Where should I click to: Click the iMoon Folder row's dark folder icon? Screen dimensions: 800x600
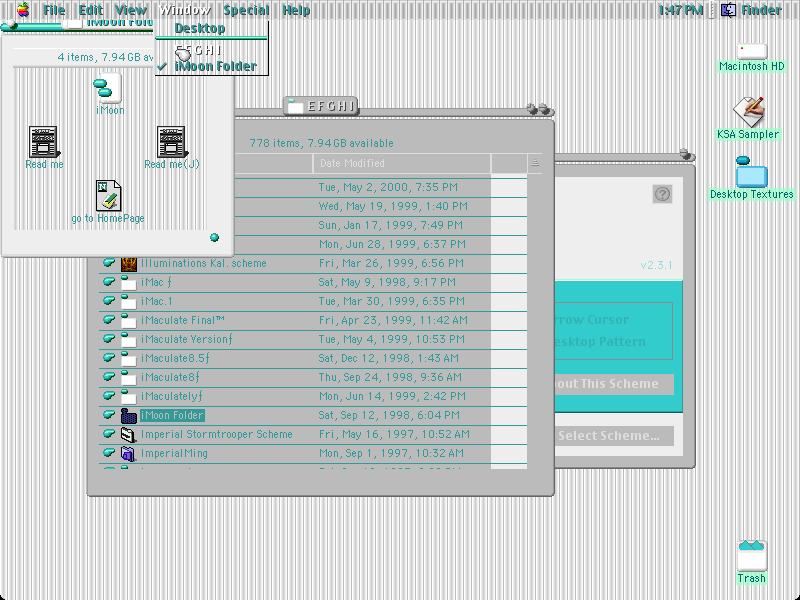tap(129, 415)
